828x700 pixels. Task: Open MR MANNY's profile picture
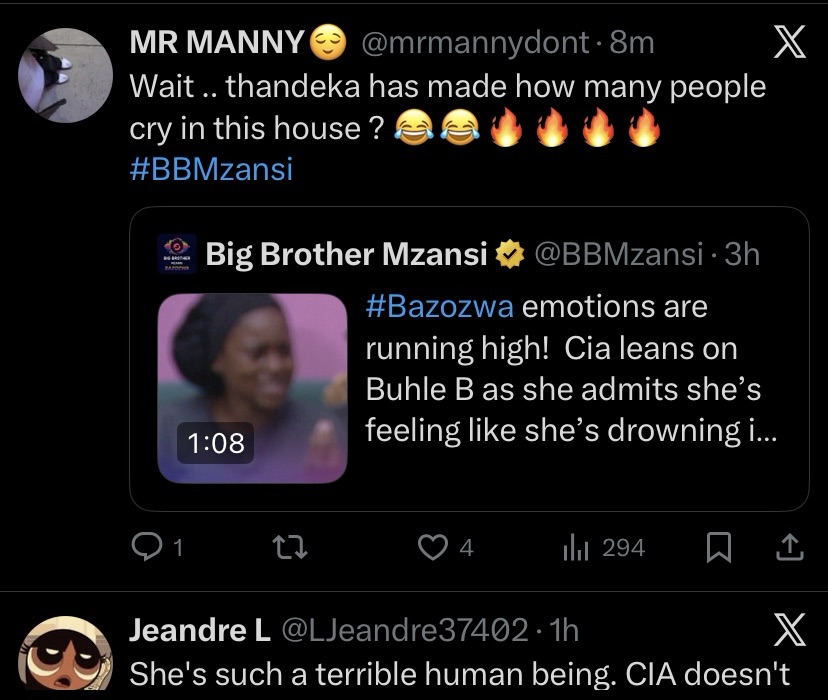point(66,73)
